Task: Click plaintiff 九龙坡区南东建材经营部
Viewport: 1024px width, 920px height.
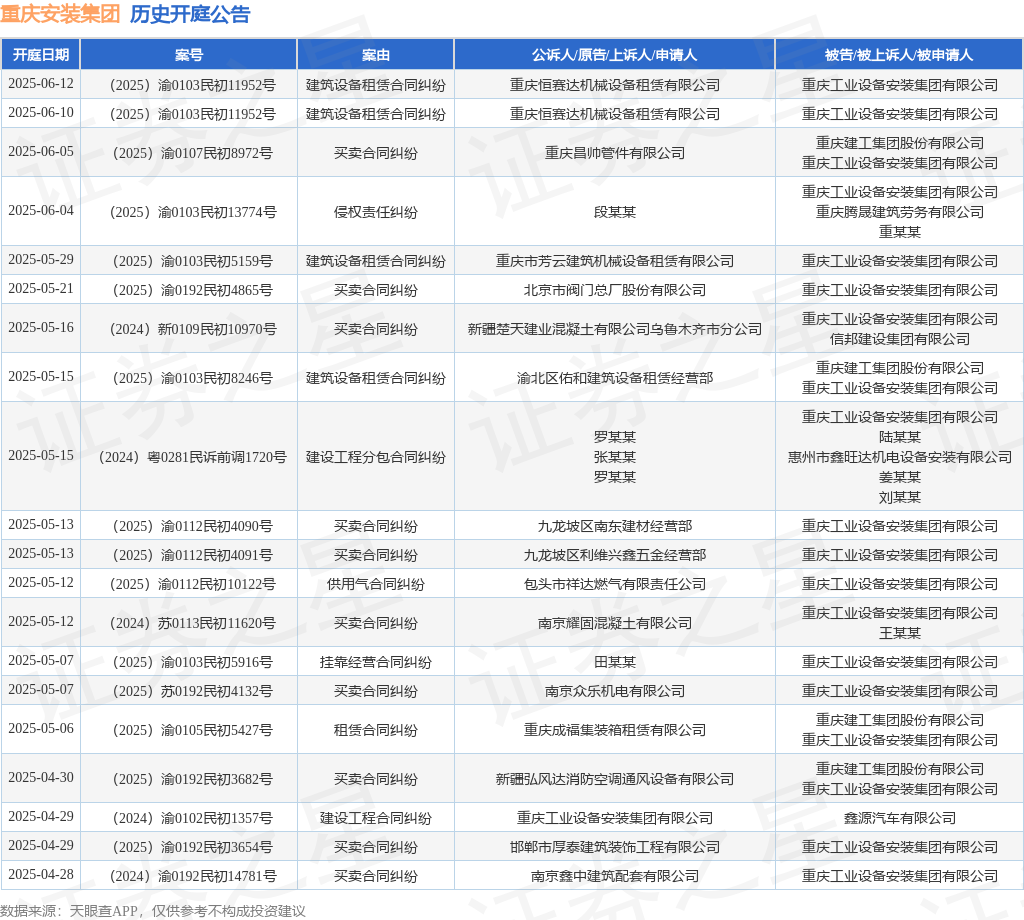Action: tap(615, 526)
